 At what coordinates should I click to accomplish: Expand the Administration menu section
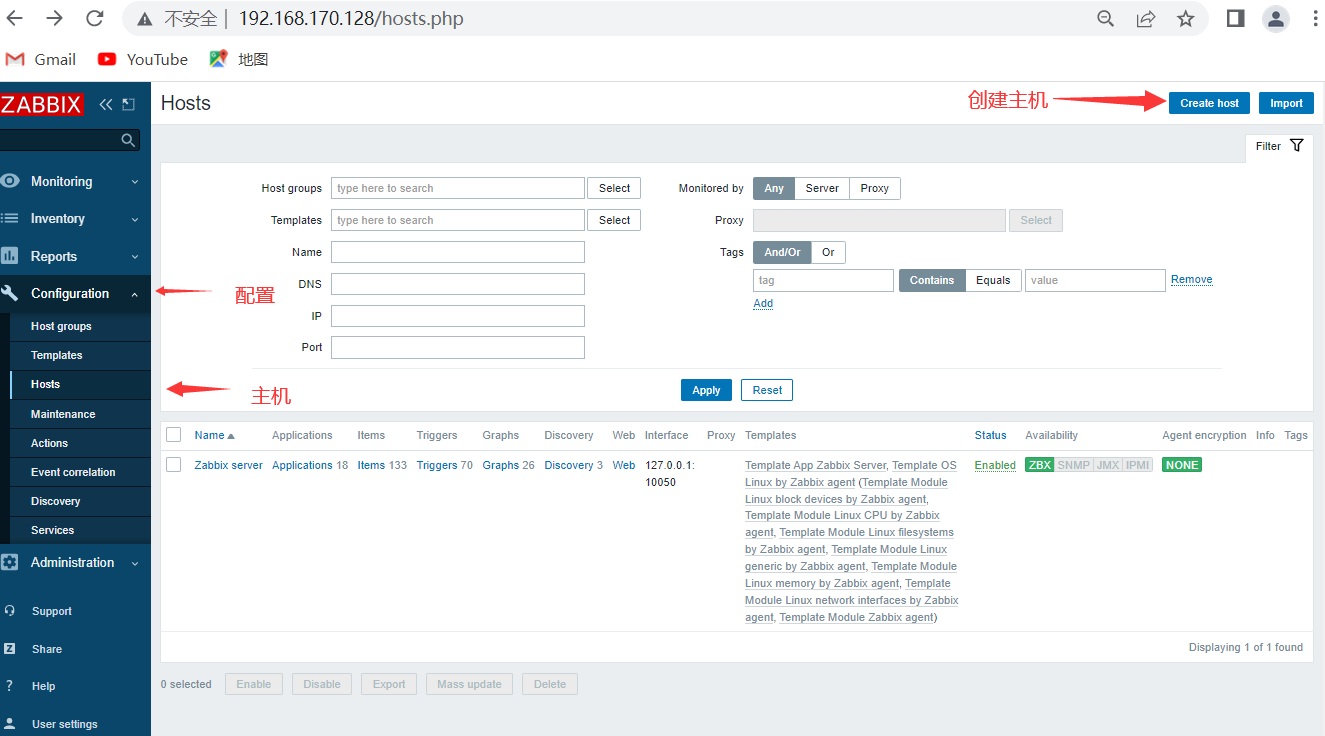coord(75,562)
